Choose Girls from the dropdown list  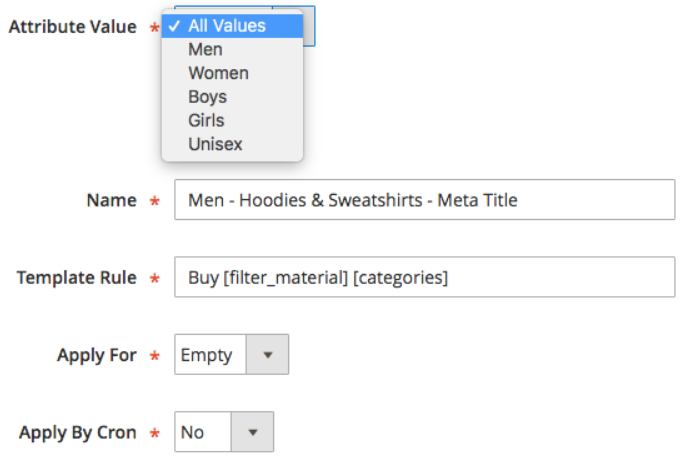(x=206, y=120)
